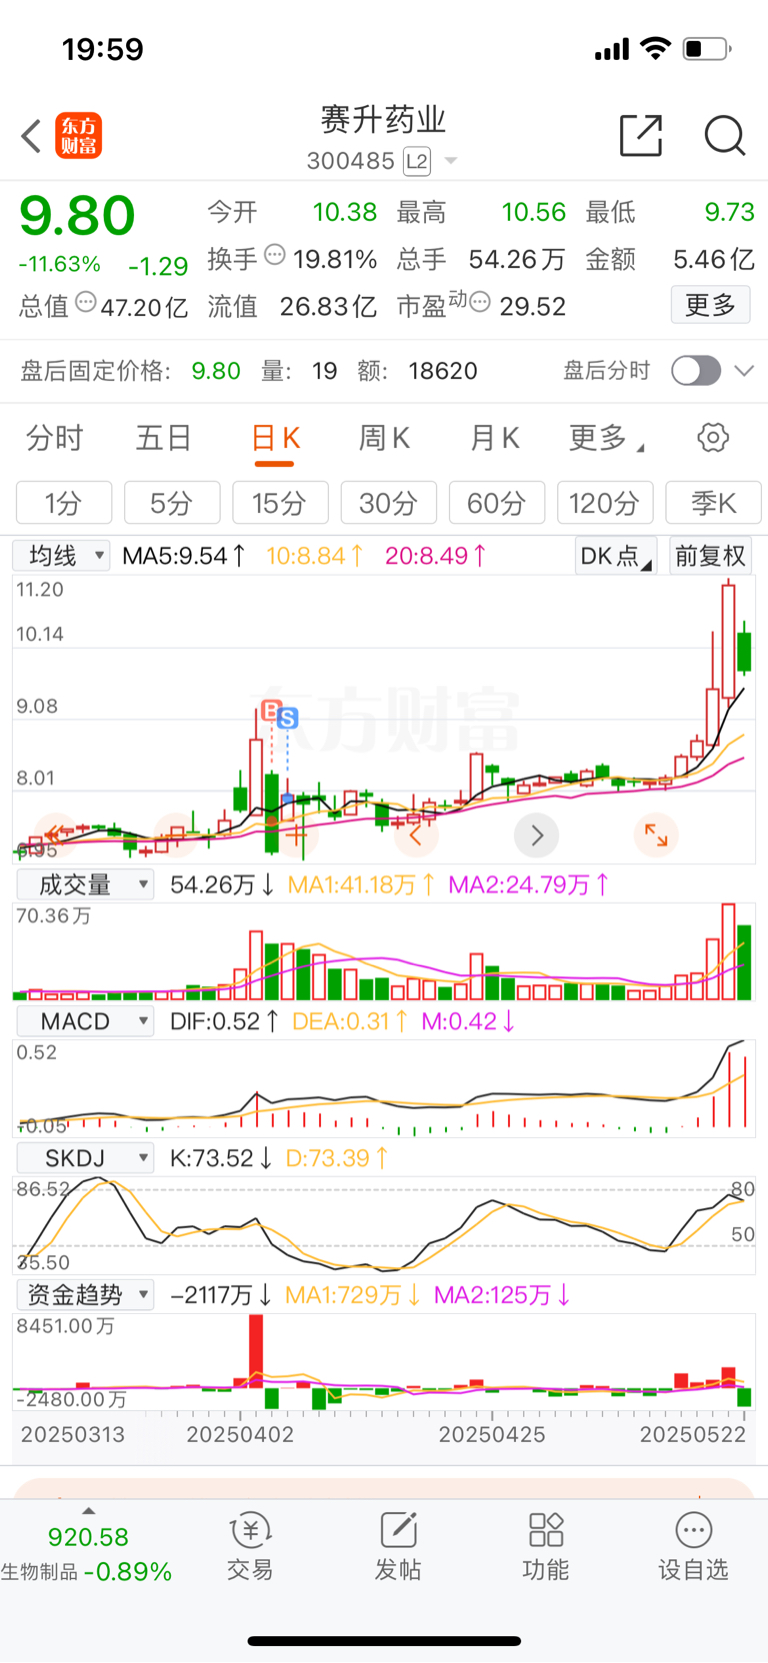
Task: Tap the grey right-arrow chart button
Action: coord(537,835)
